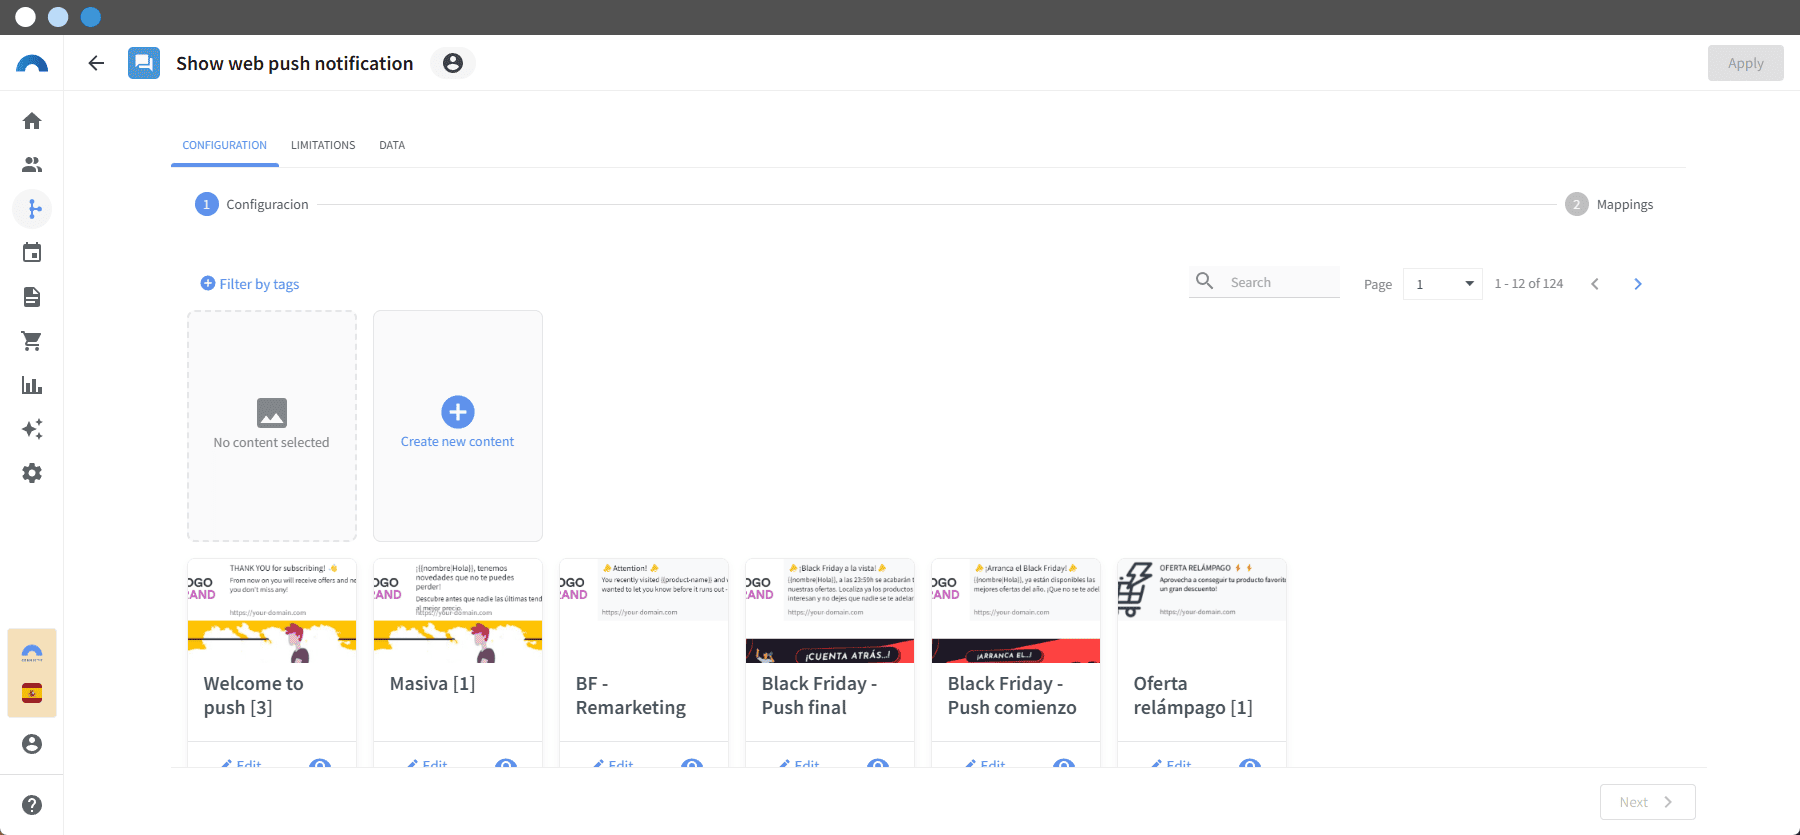Viewport: 1800px width, 835px height.
Task: Select the BF - Remarketing content thumbnail
Action: point(644,611)
